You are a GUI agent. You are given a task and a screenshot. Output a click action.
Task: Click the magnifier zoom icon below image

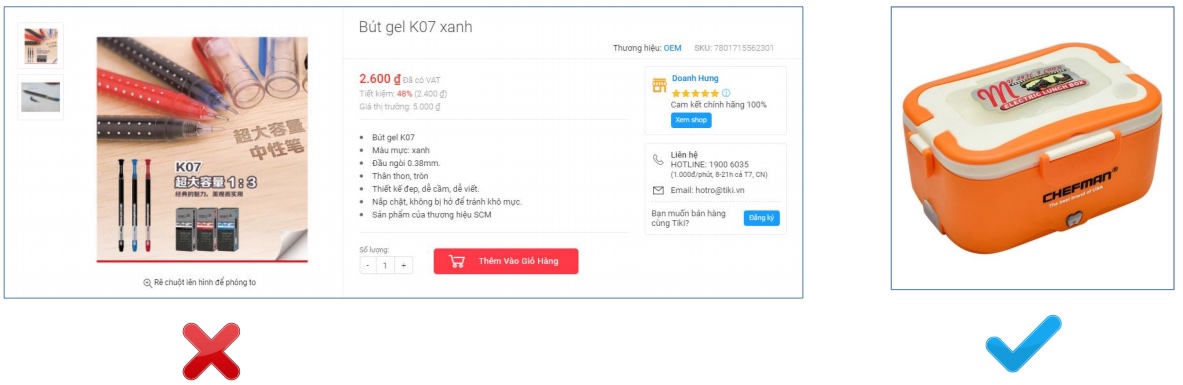148,282
